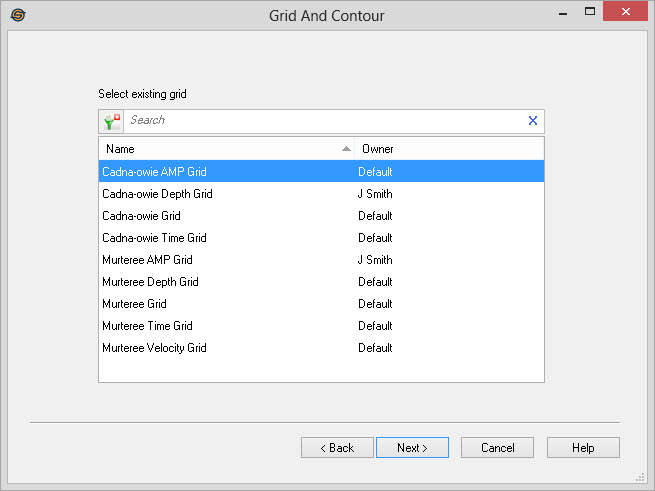Clear the search with the blue X
Image resolution: width=655 pixels, height=491 pixels.
click(532, 121)
